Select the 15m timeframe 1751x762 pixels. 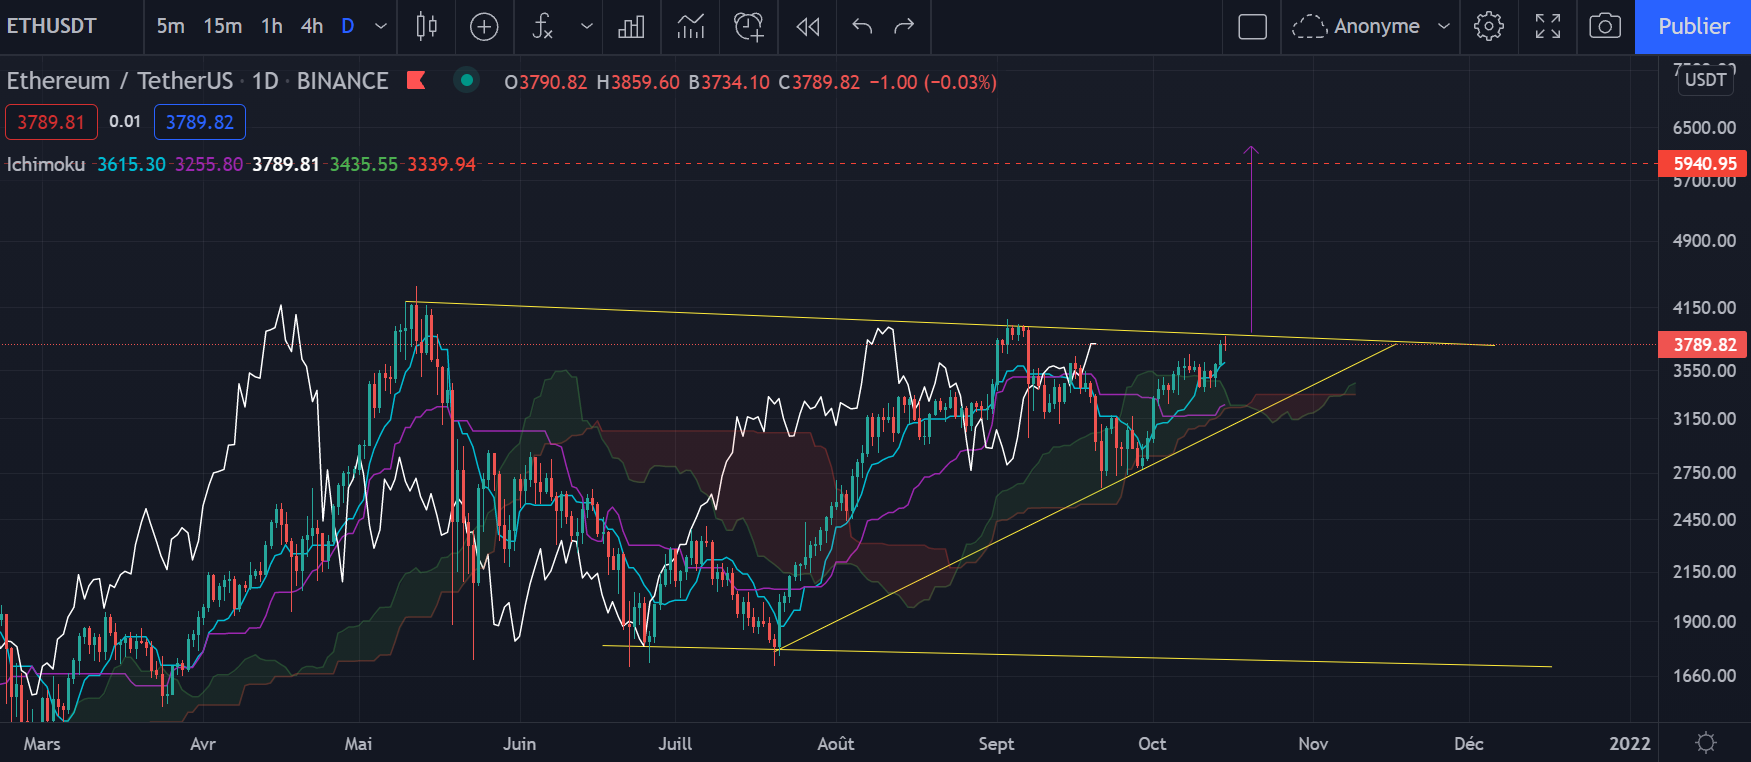[x=222, y=27]
